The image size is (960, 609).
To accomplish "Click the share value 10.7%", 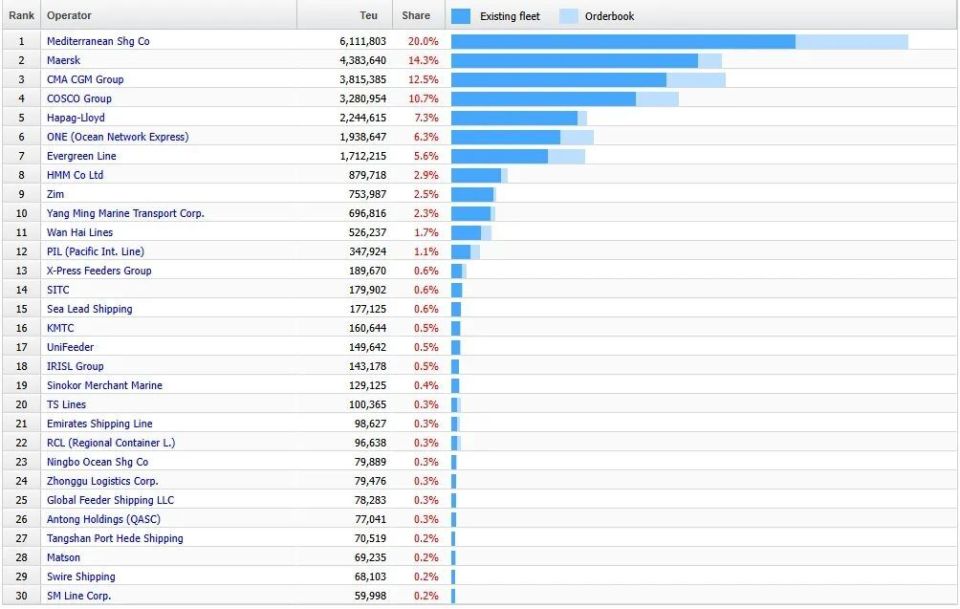I will click(424, 99).
